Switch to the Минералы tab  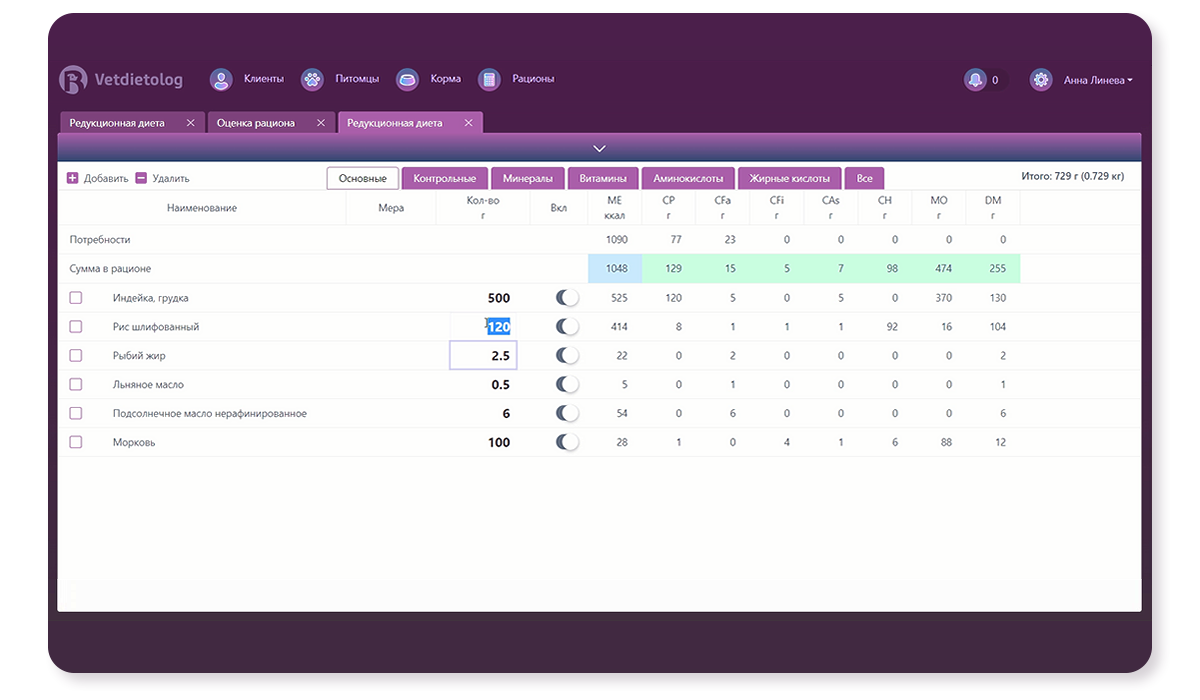527,179
